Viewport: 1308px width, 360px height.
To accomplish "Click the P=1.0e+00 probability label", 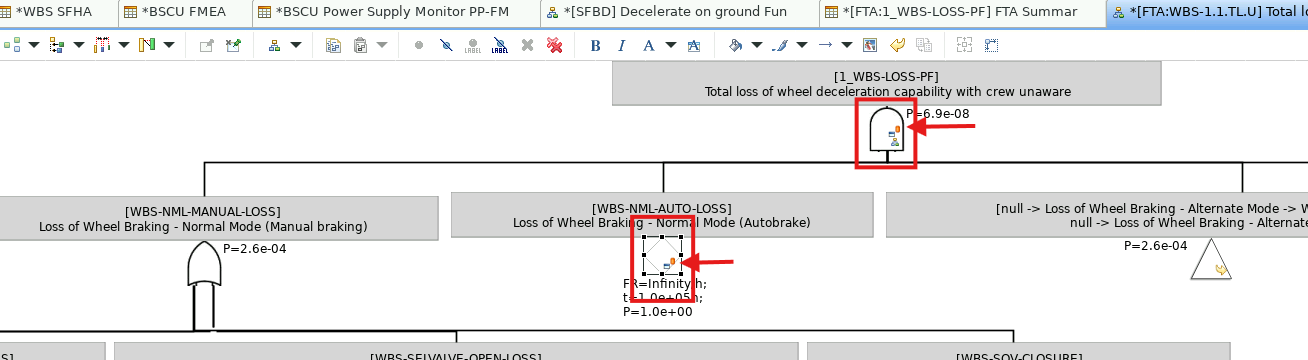I will (658, 312).
